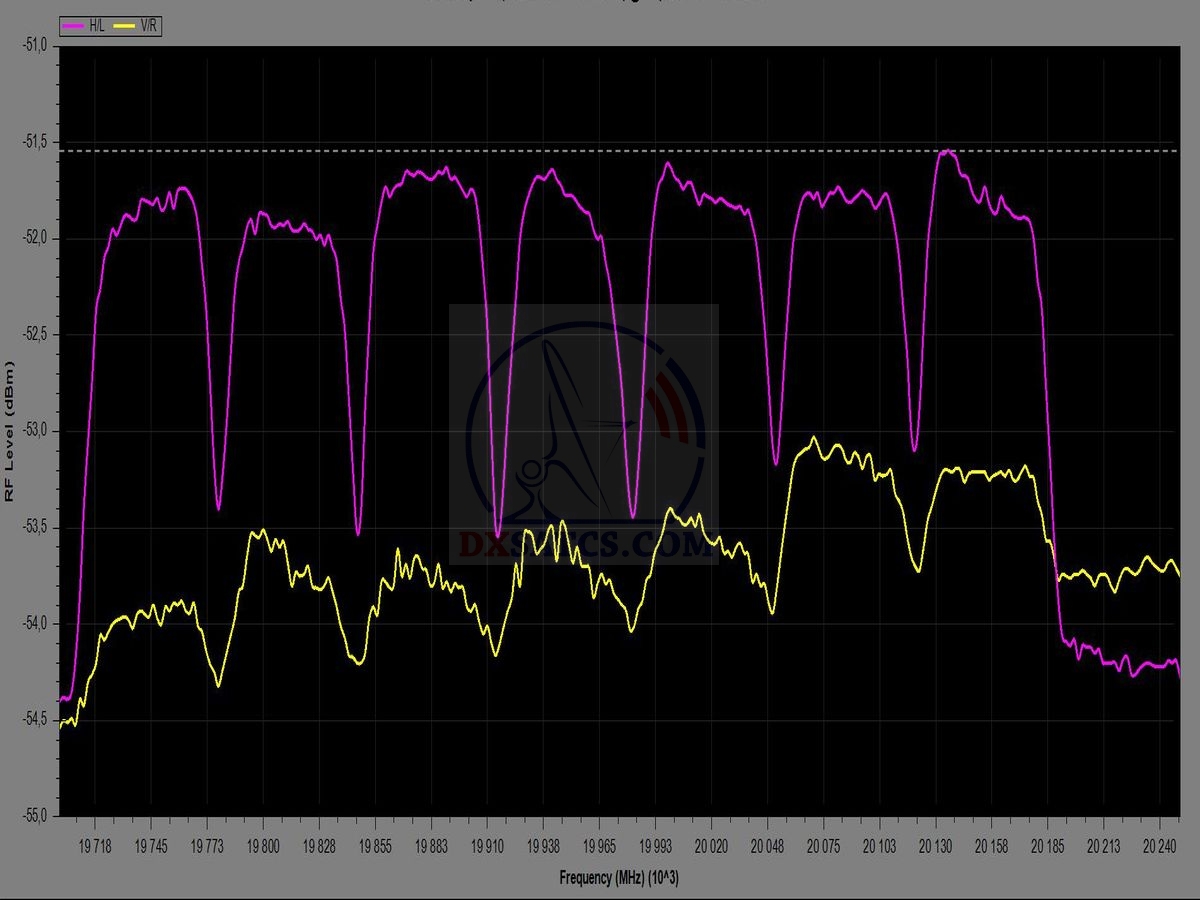Click the -53,0 RF level tick label
1200x900 pixels.
coord(36,430)
